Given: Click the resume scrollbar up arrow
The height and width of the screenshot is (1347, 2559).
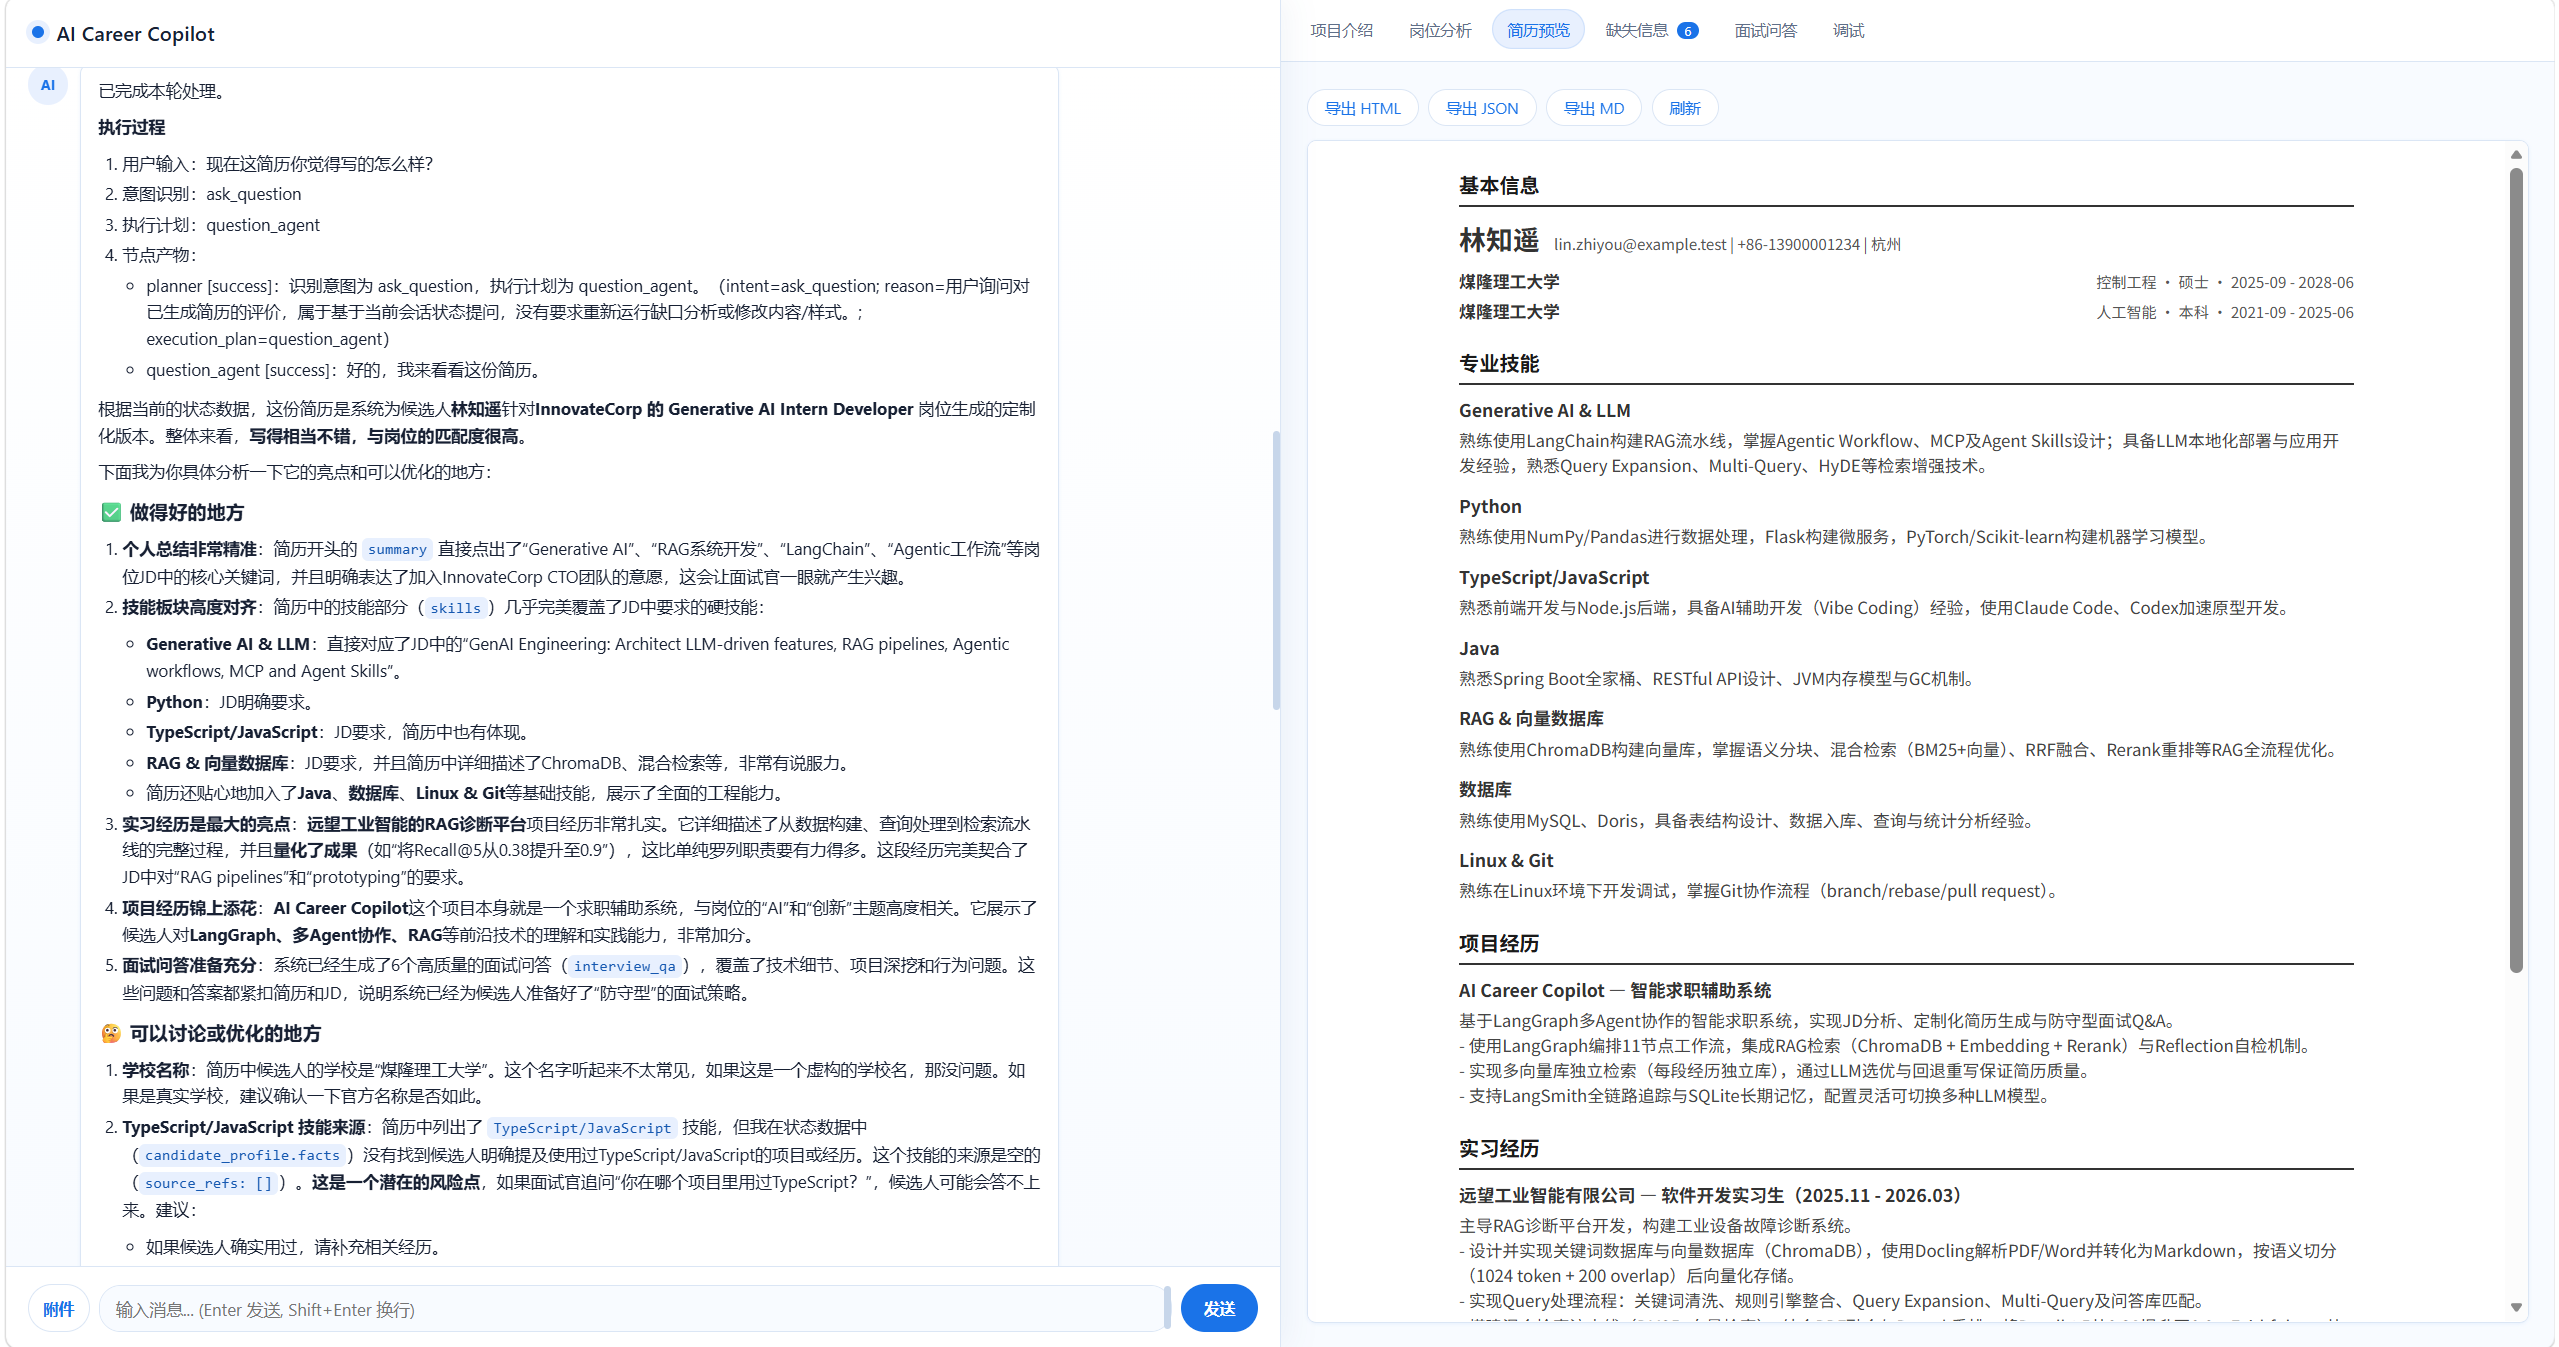Looking at the screenshot, I should (x=2517, y=155).
